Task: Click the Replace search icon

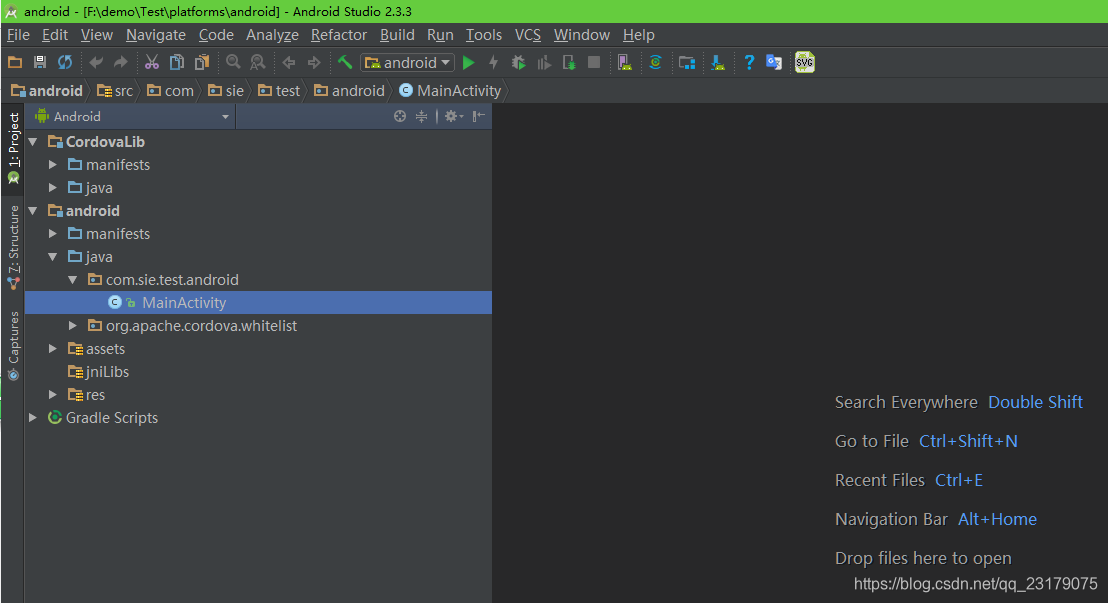Action: pyautogui.click(x=258, y=63)
